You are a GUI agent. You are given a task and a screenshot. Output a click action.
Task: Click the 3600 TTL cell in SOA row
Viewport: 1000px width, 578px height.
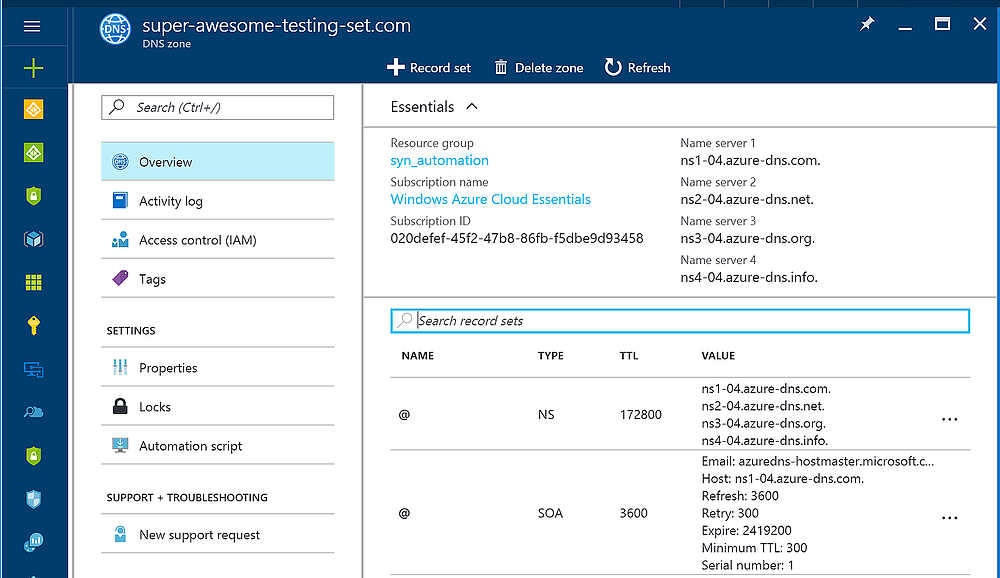(633, 513)
